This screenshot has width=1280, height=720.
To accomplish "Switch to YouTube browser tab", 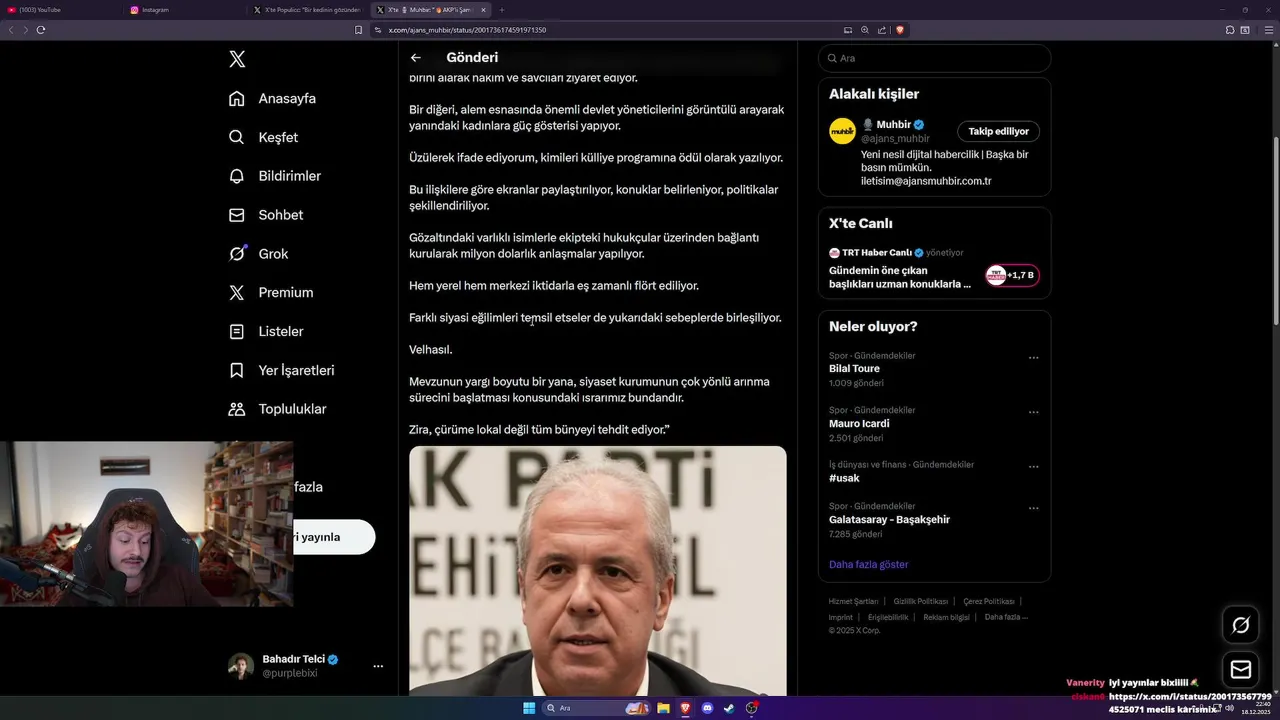I will 62,10.
